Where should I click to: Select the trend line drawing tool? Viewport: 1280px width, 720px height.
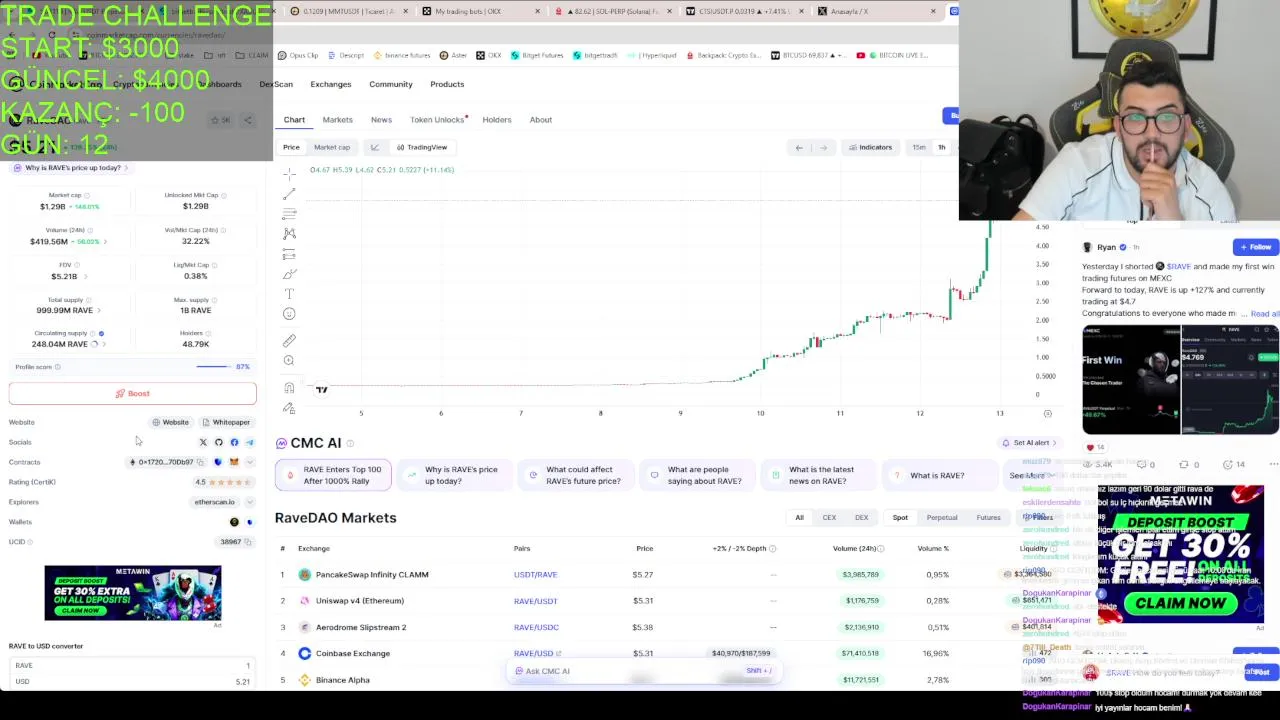(x=289, y=194)
